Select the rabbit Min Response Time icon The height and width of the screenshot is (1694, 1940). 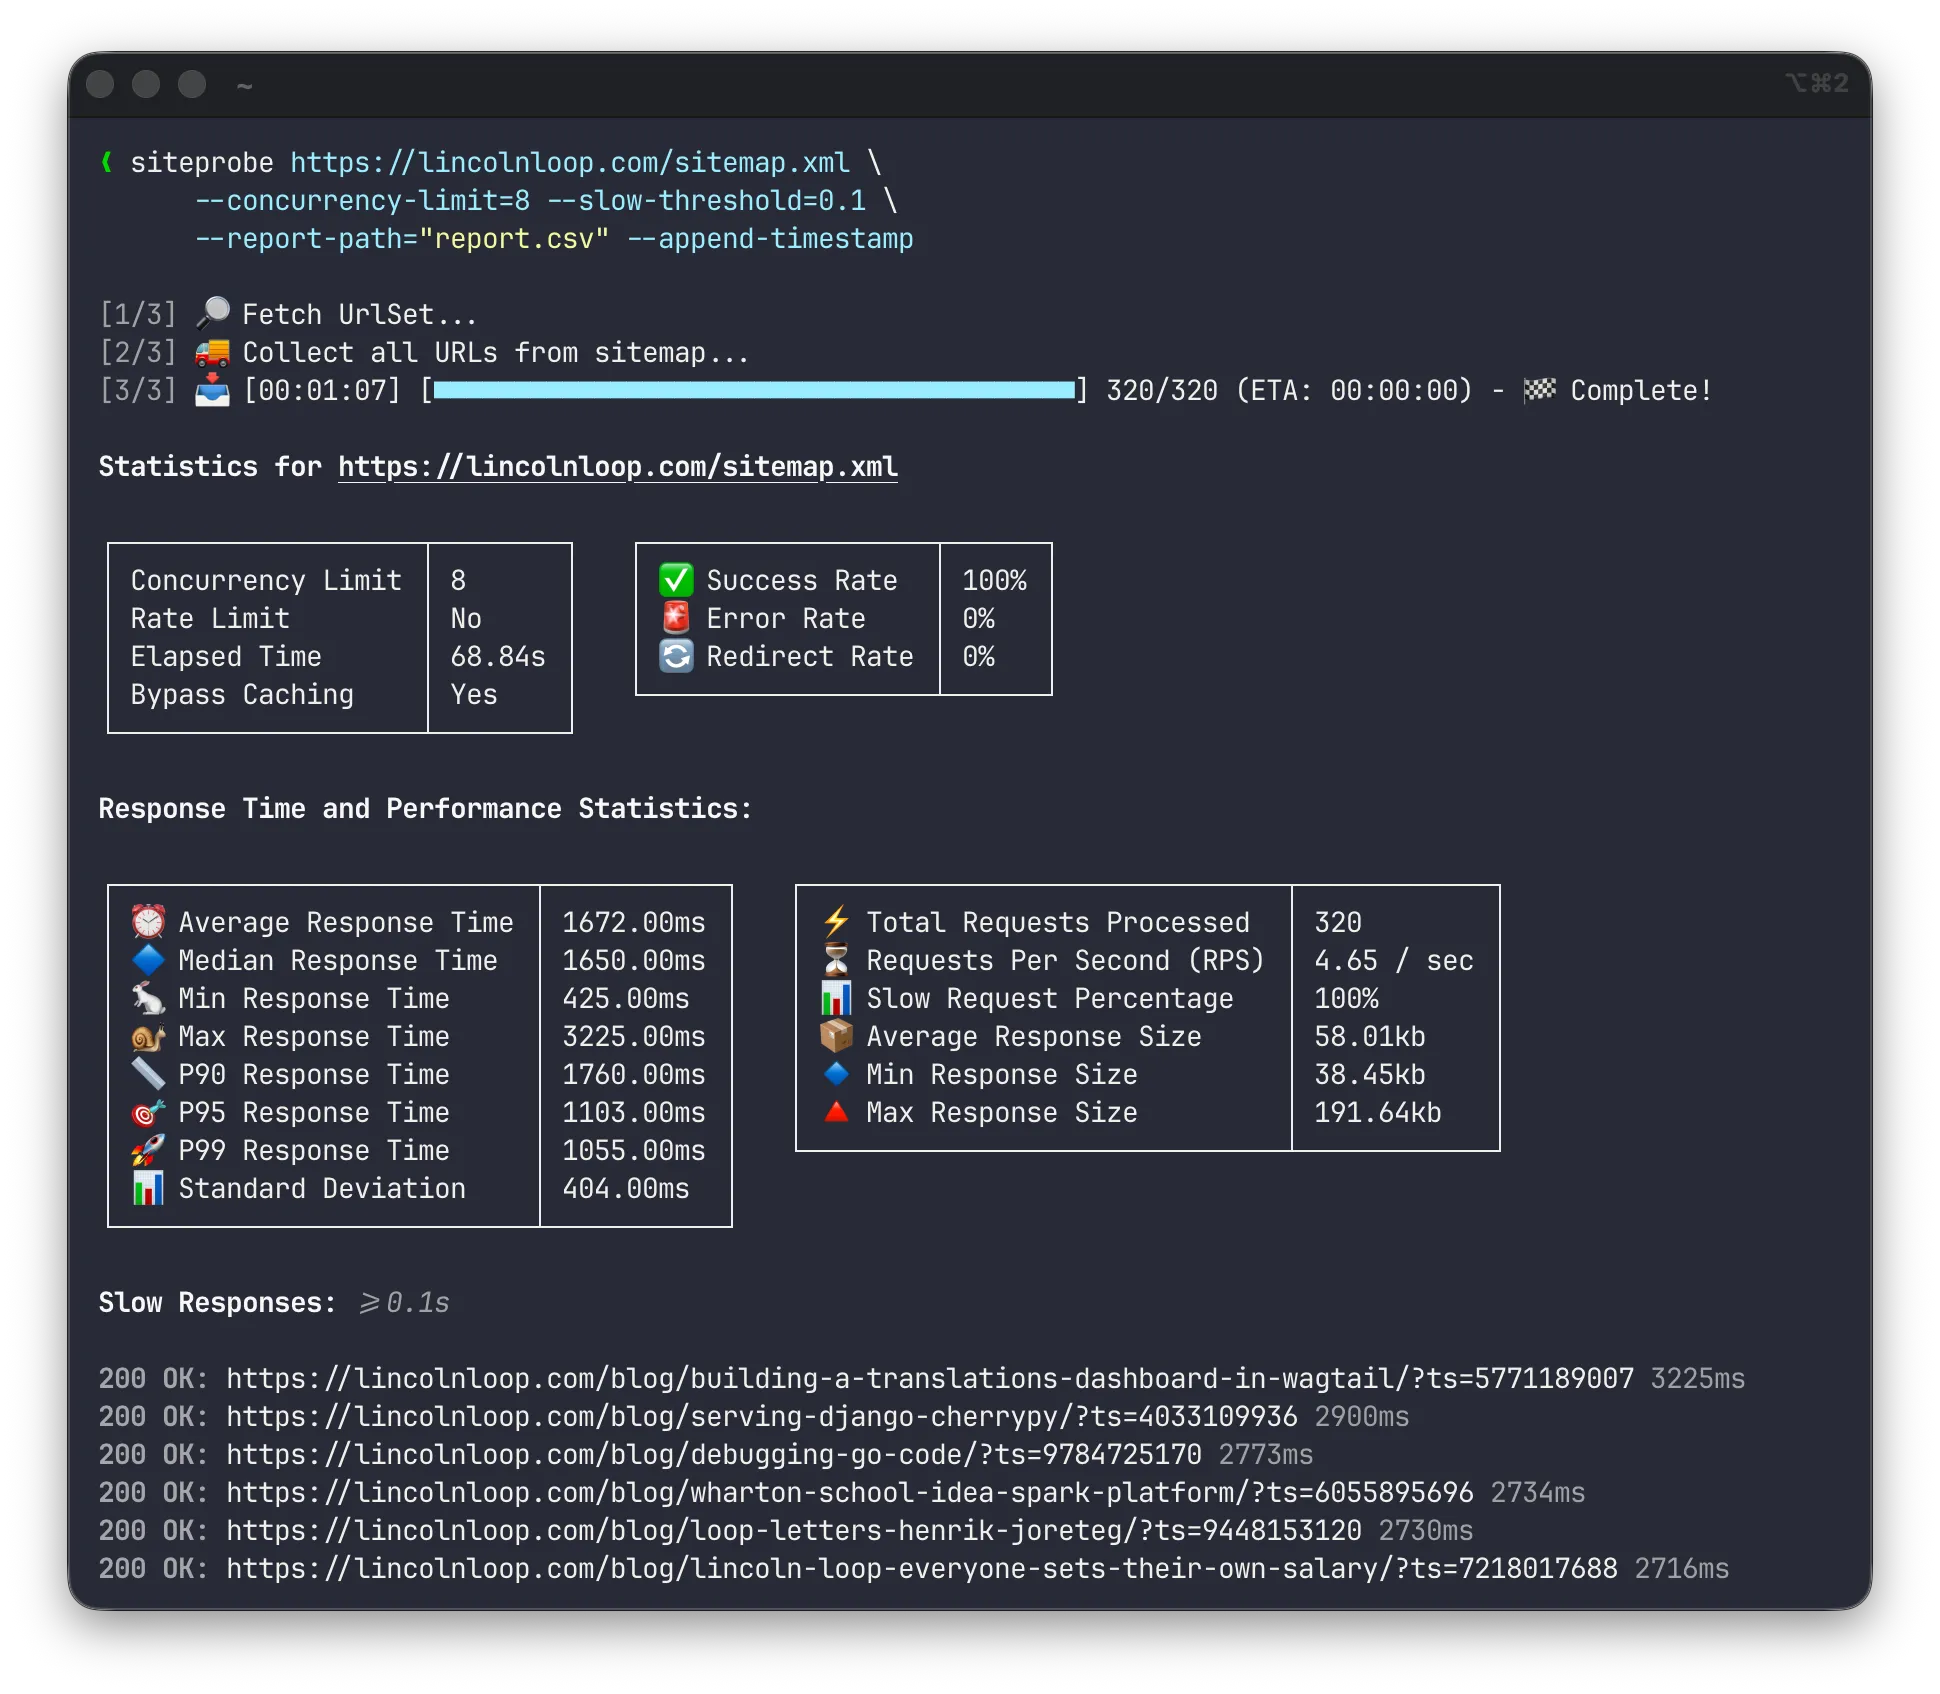click(x=147, y=998)
